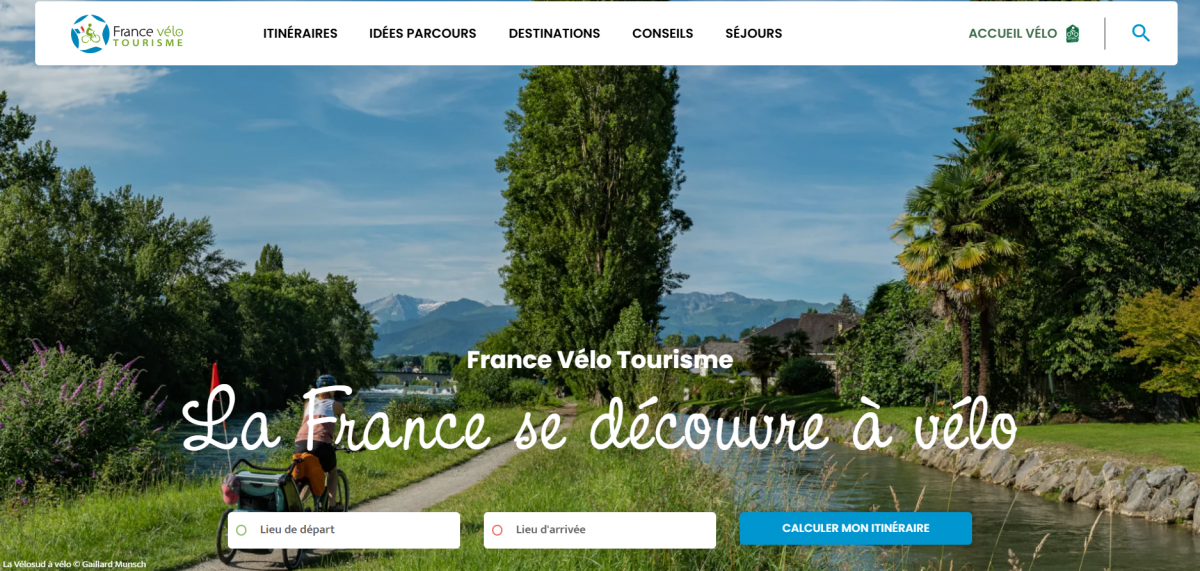The height and width of the screenshot is (571, 1200).
Task: Open the Destinations menu
Action: tap(554, 33)
